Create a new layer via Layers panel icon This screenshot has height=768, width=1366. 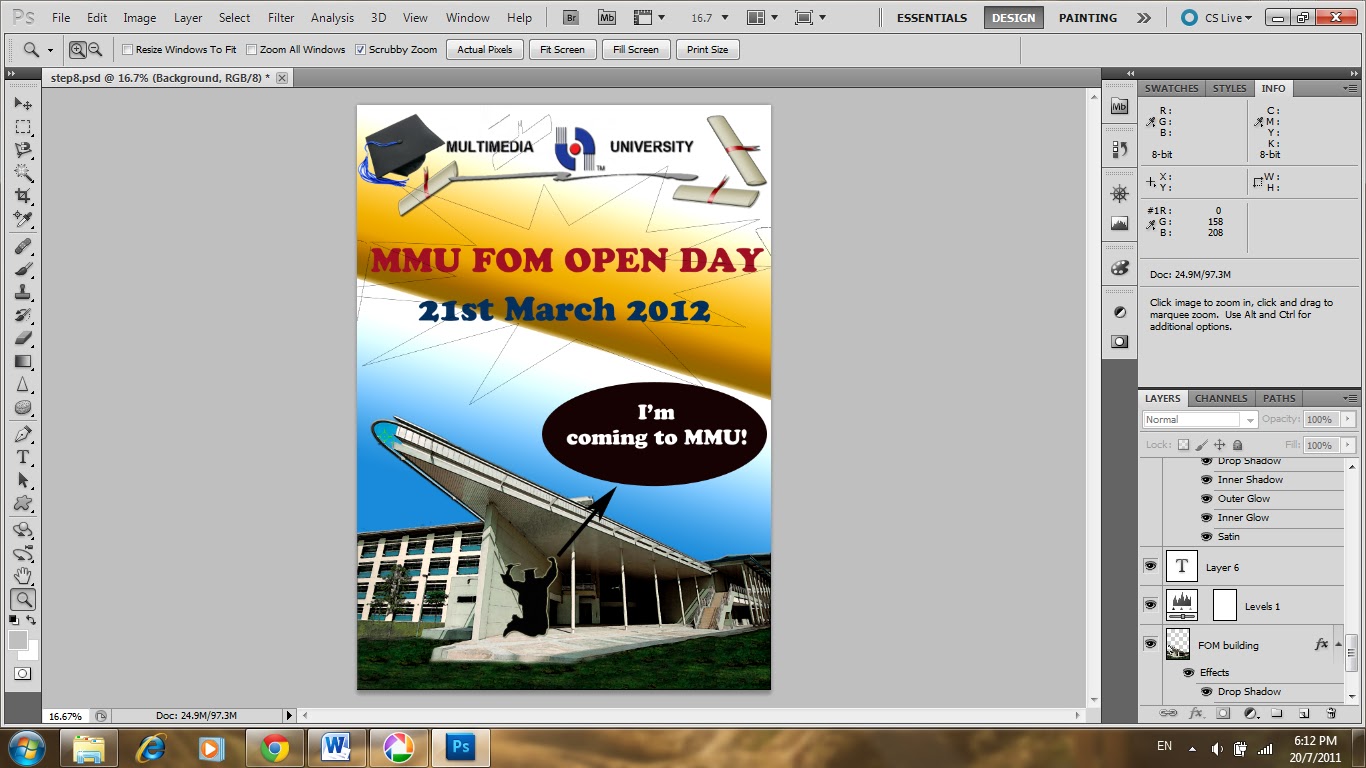tap(1304, 713)
